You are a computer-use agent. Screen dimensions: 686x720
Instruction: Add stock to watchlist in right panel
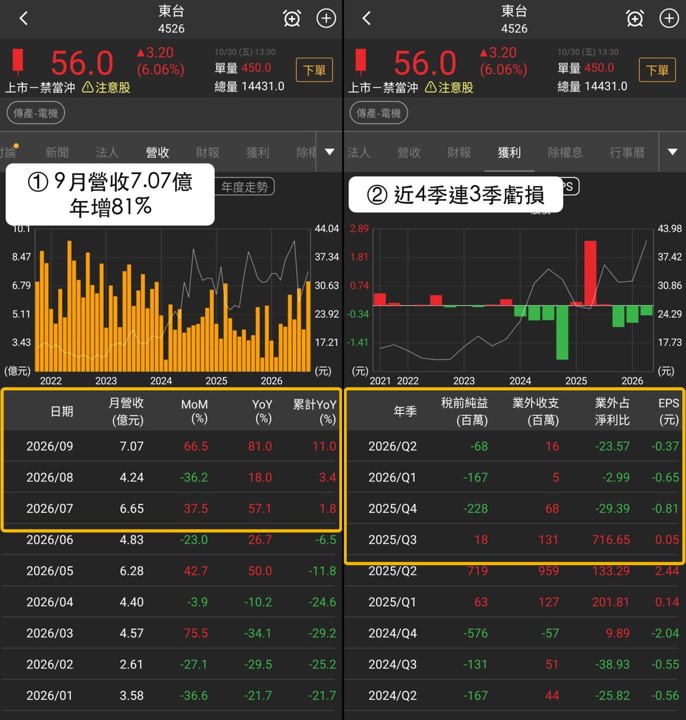tap(669, 18)
